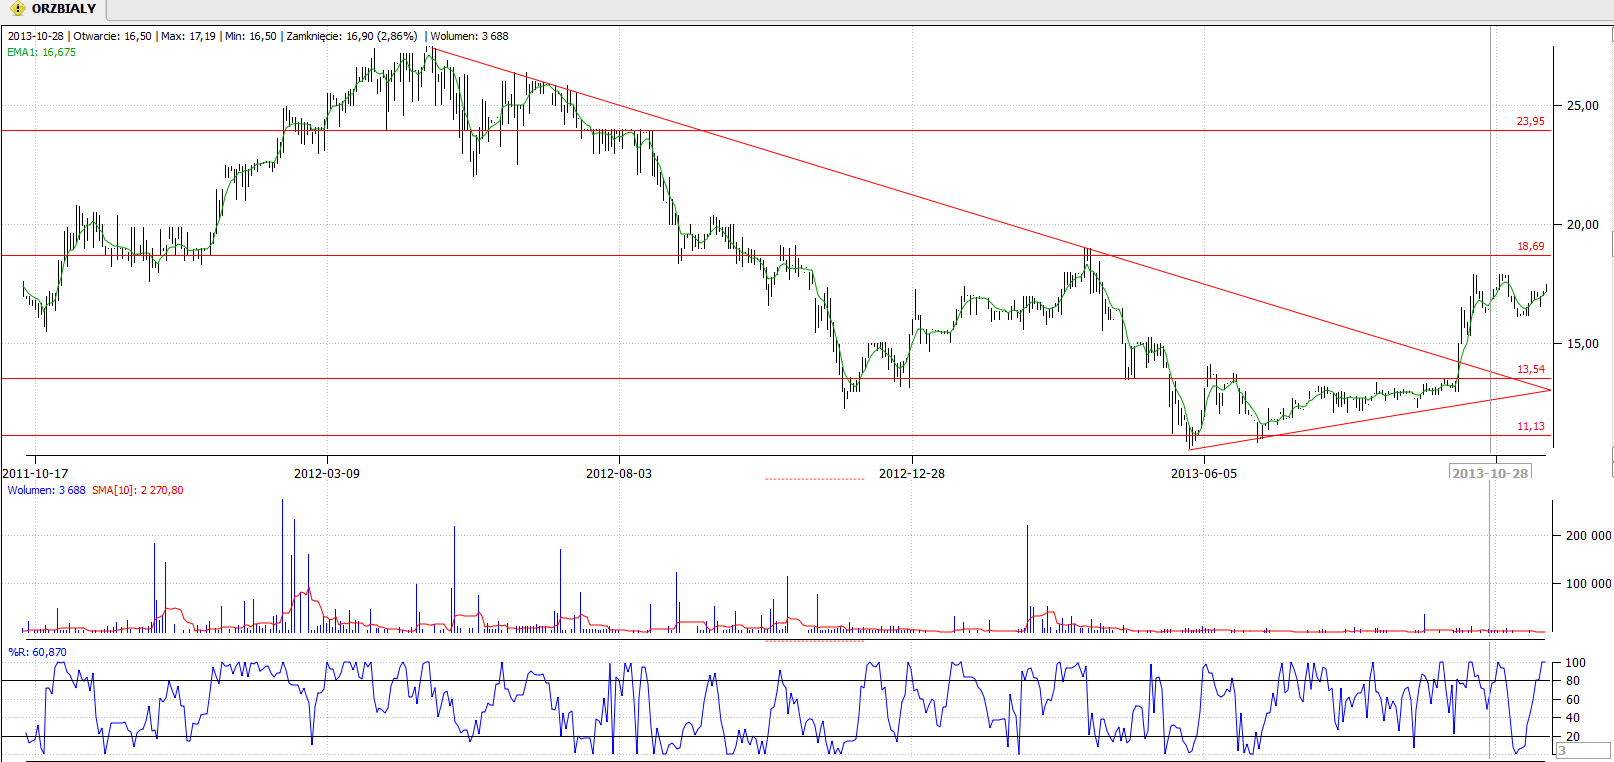Viewport: 1614px width, 762px height.
Task: Click the Wolumen: 3 688 header readout
Action: click(x=469, y=36)
